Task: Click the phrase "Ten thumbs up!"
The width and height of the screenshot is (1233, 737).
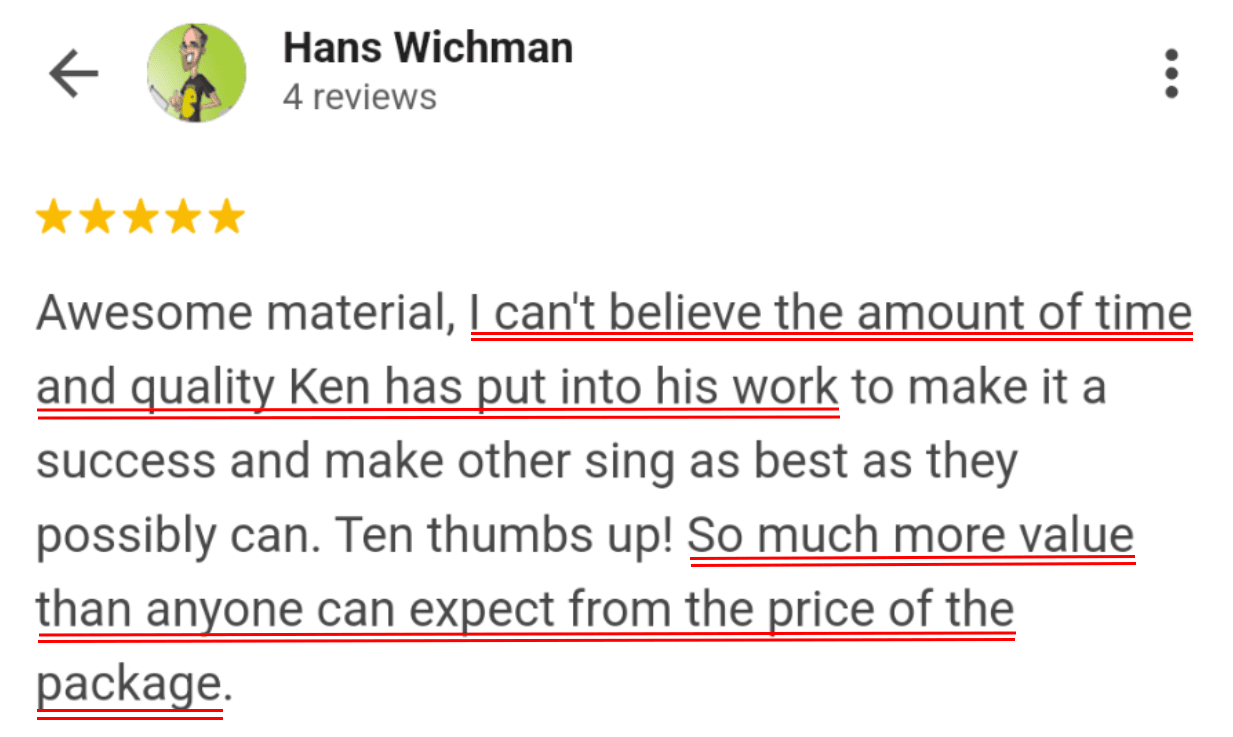Action: [502, 537]
